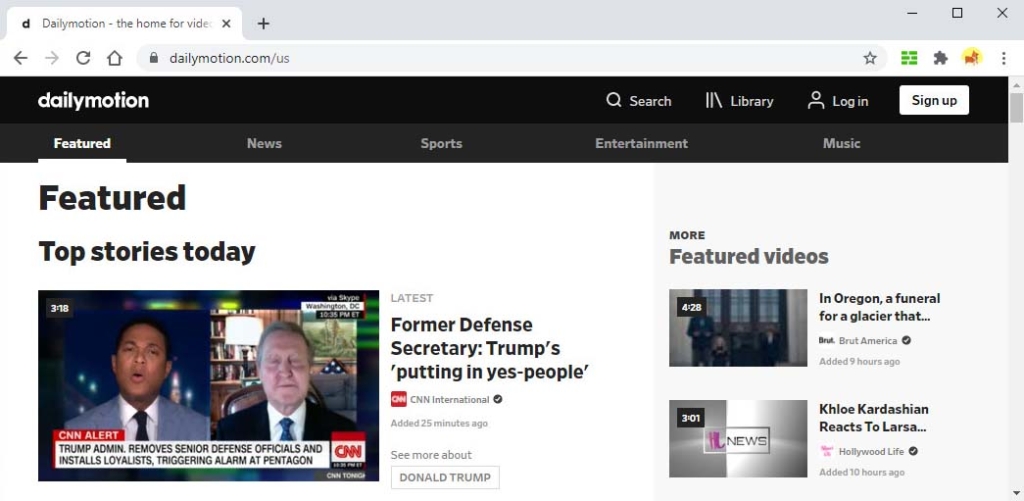Click 'Added 10 hours ago' text

click(x=862, y=472)
